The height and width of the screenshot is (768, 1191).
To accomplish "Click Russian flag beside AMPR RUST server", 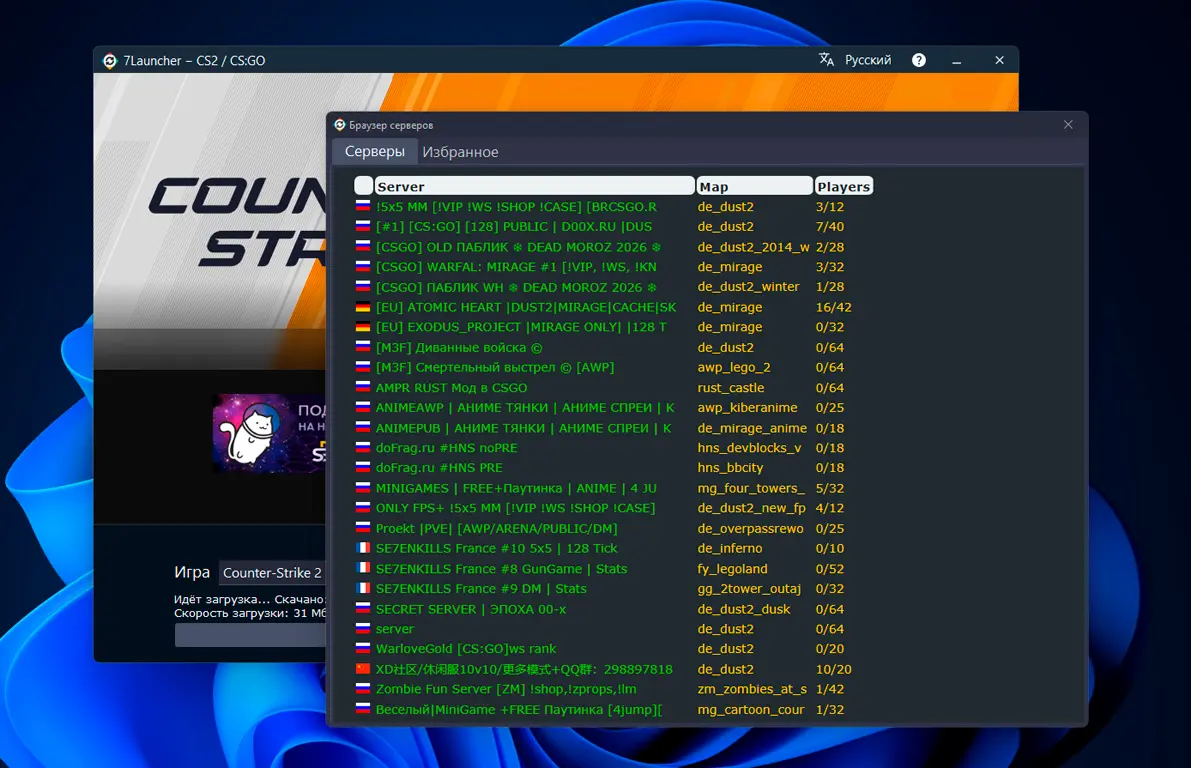I will (x=363, y=388).
